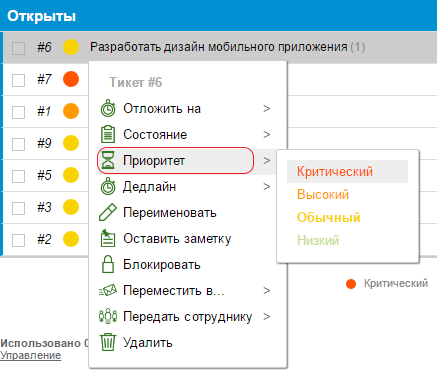
Task: Click the Критический legend label
Action: point(396,283)
